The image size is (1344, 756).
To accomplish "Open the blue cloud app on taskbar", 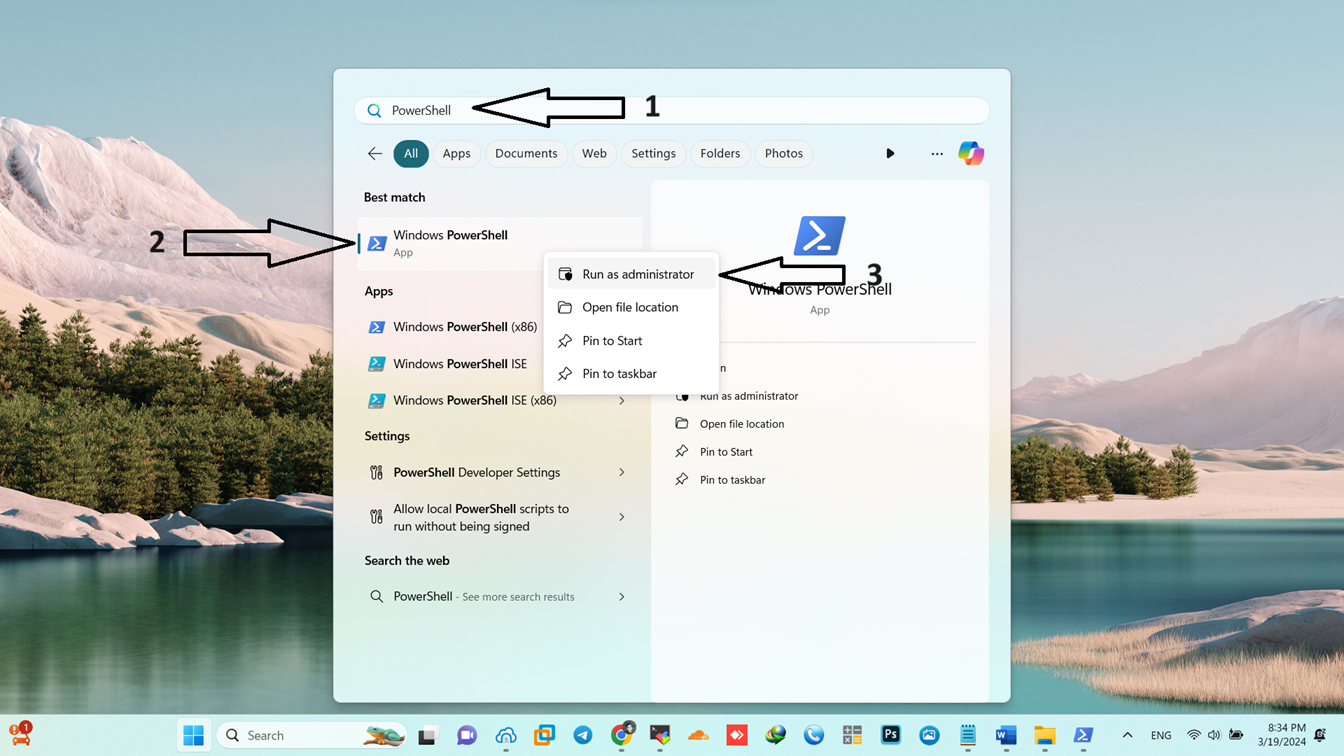I will pyautogui.click(x=506, y=736).
